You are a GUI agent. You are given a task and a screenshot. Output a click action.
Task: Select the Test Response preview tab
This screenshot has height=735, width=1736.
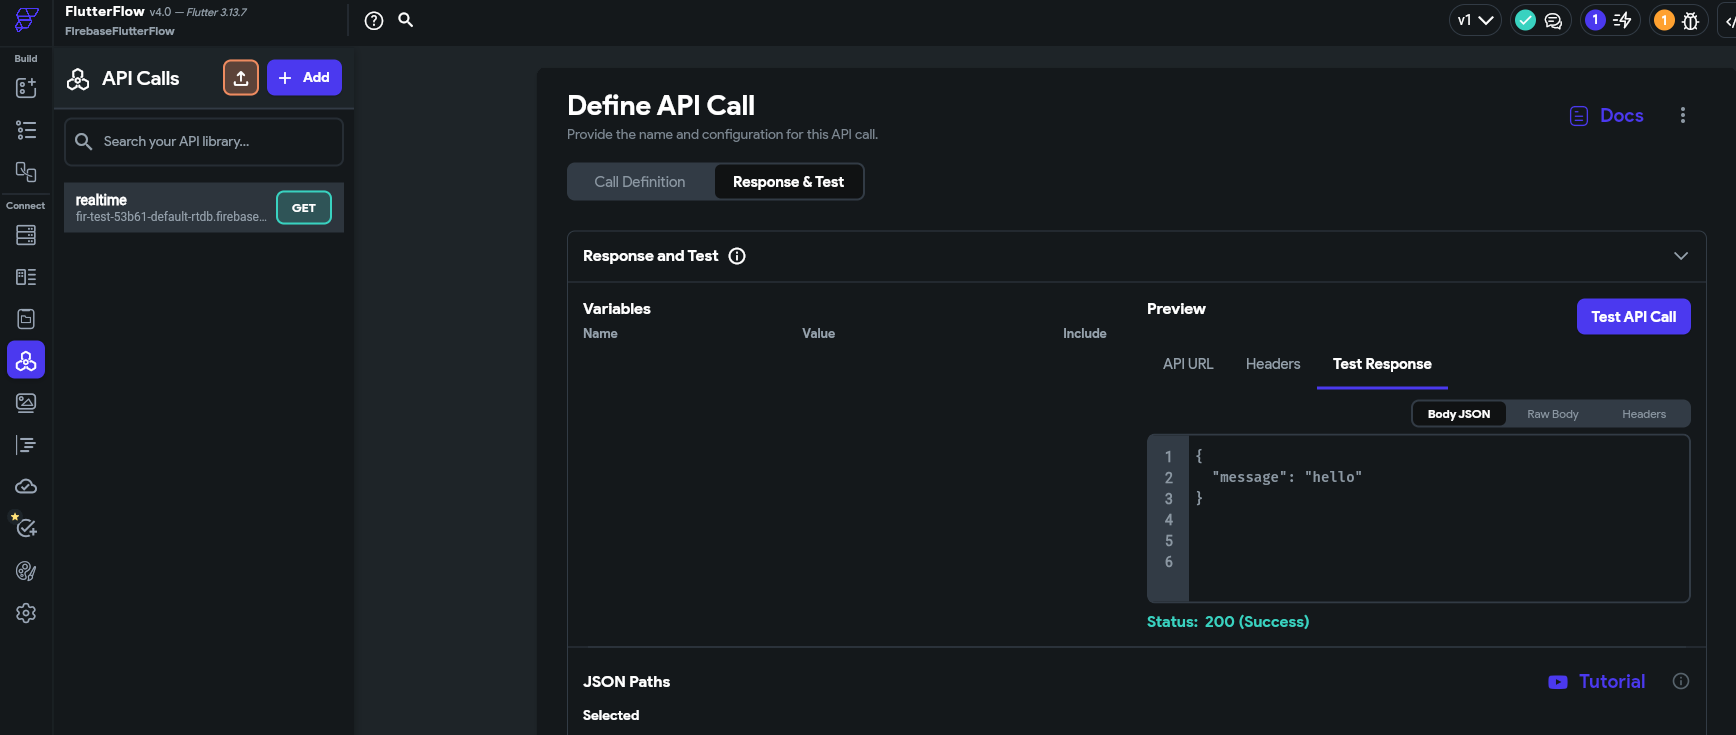click(x=1382, y=364)
